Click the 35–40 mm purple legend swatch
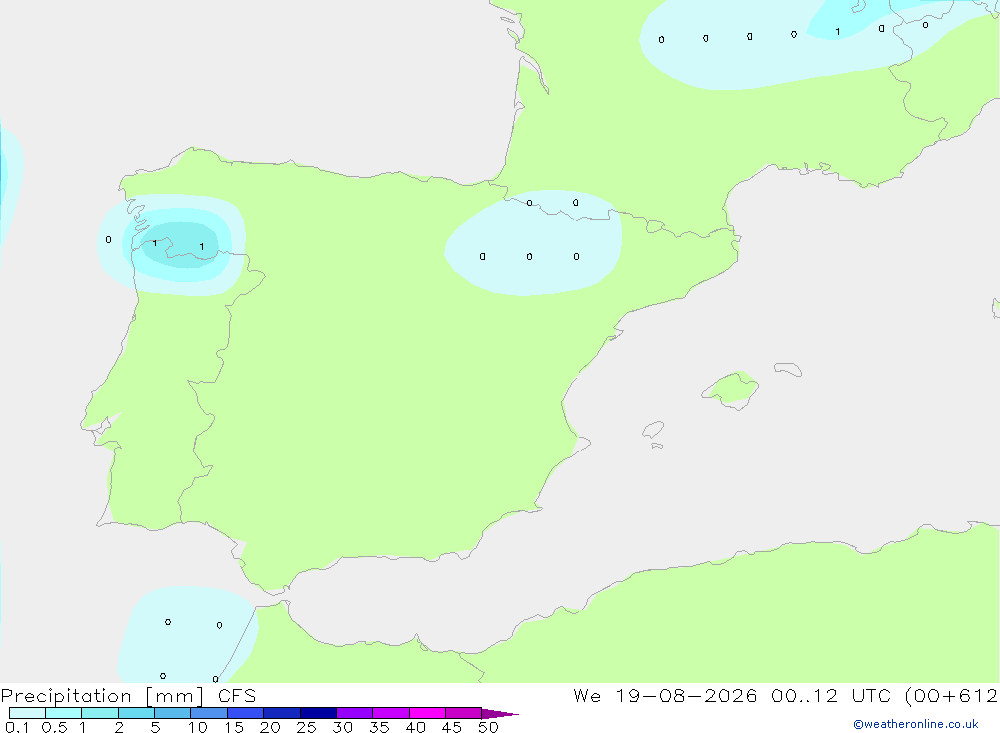The height and width of the screenshot is (733, 1000). [x=391, y=713]
